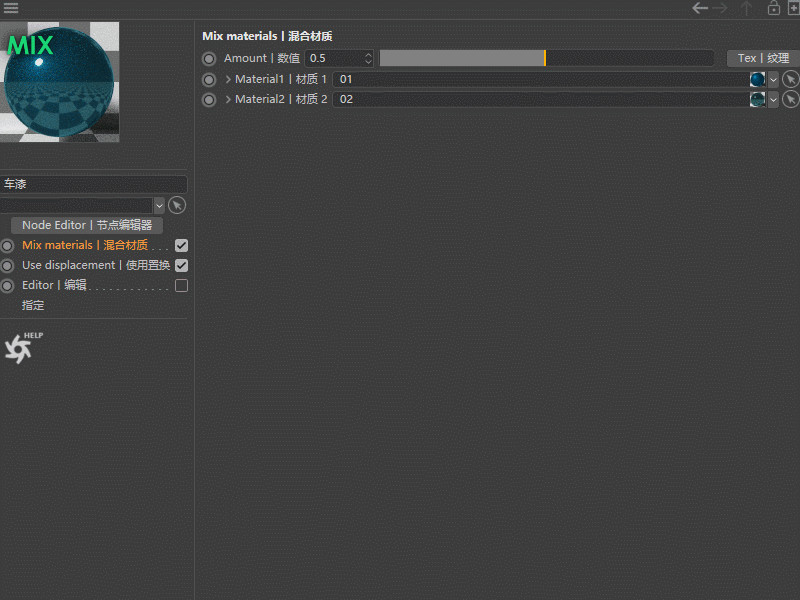
Task: Click the Amount slider bar
Action: click(546, 58)
